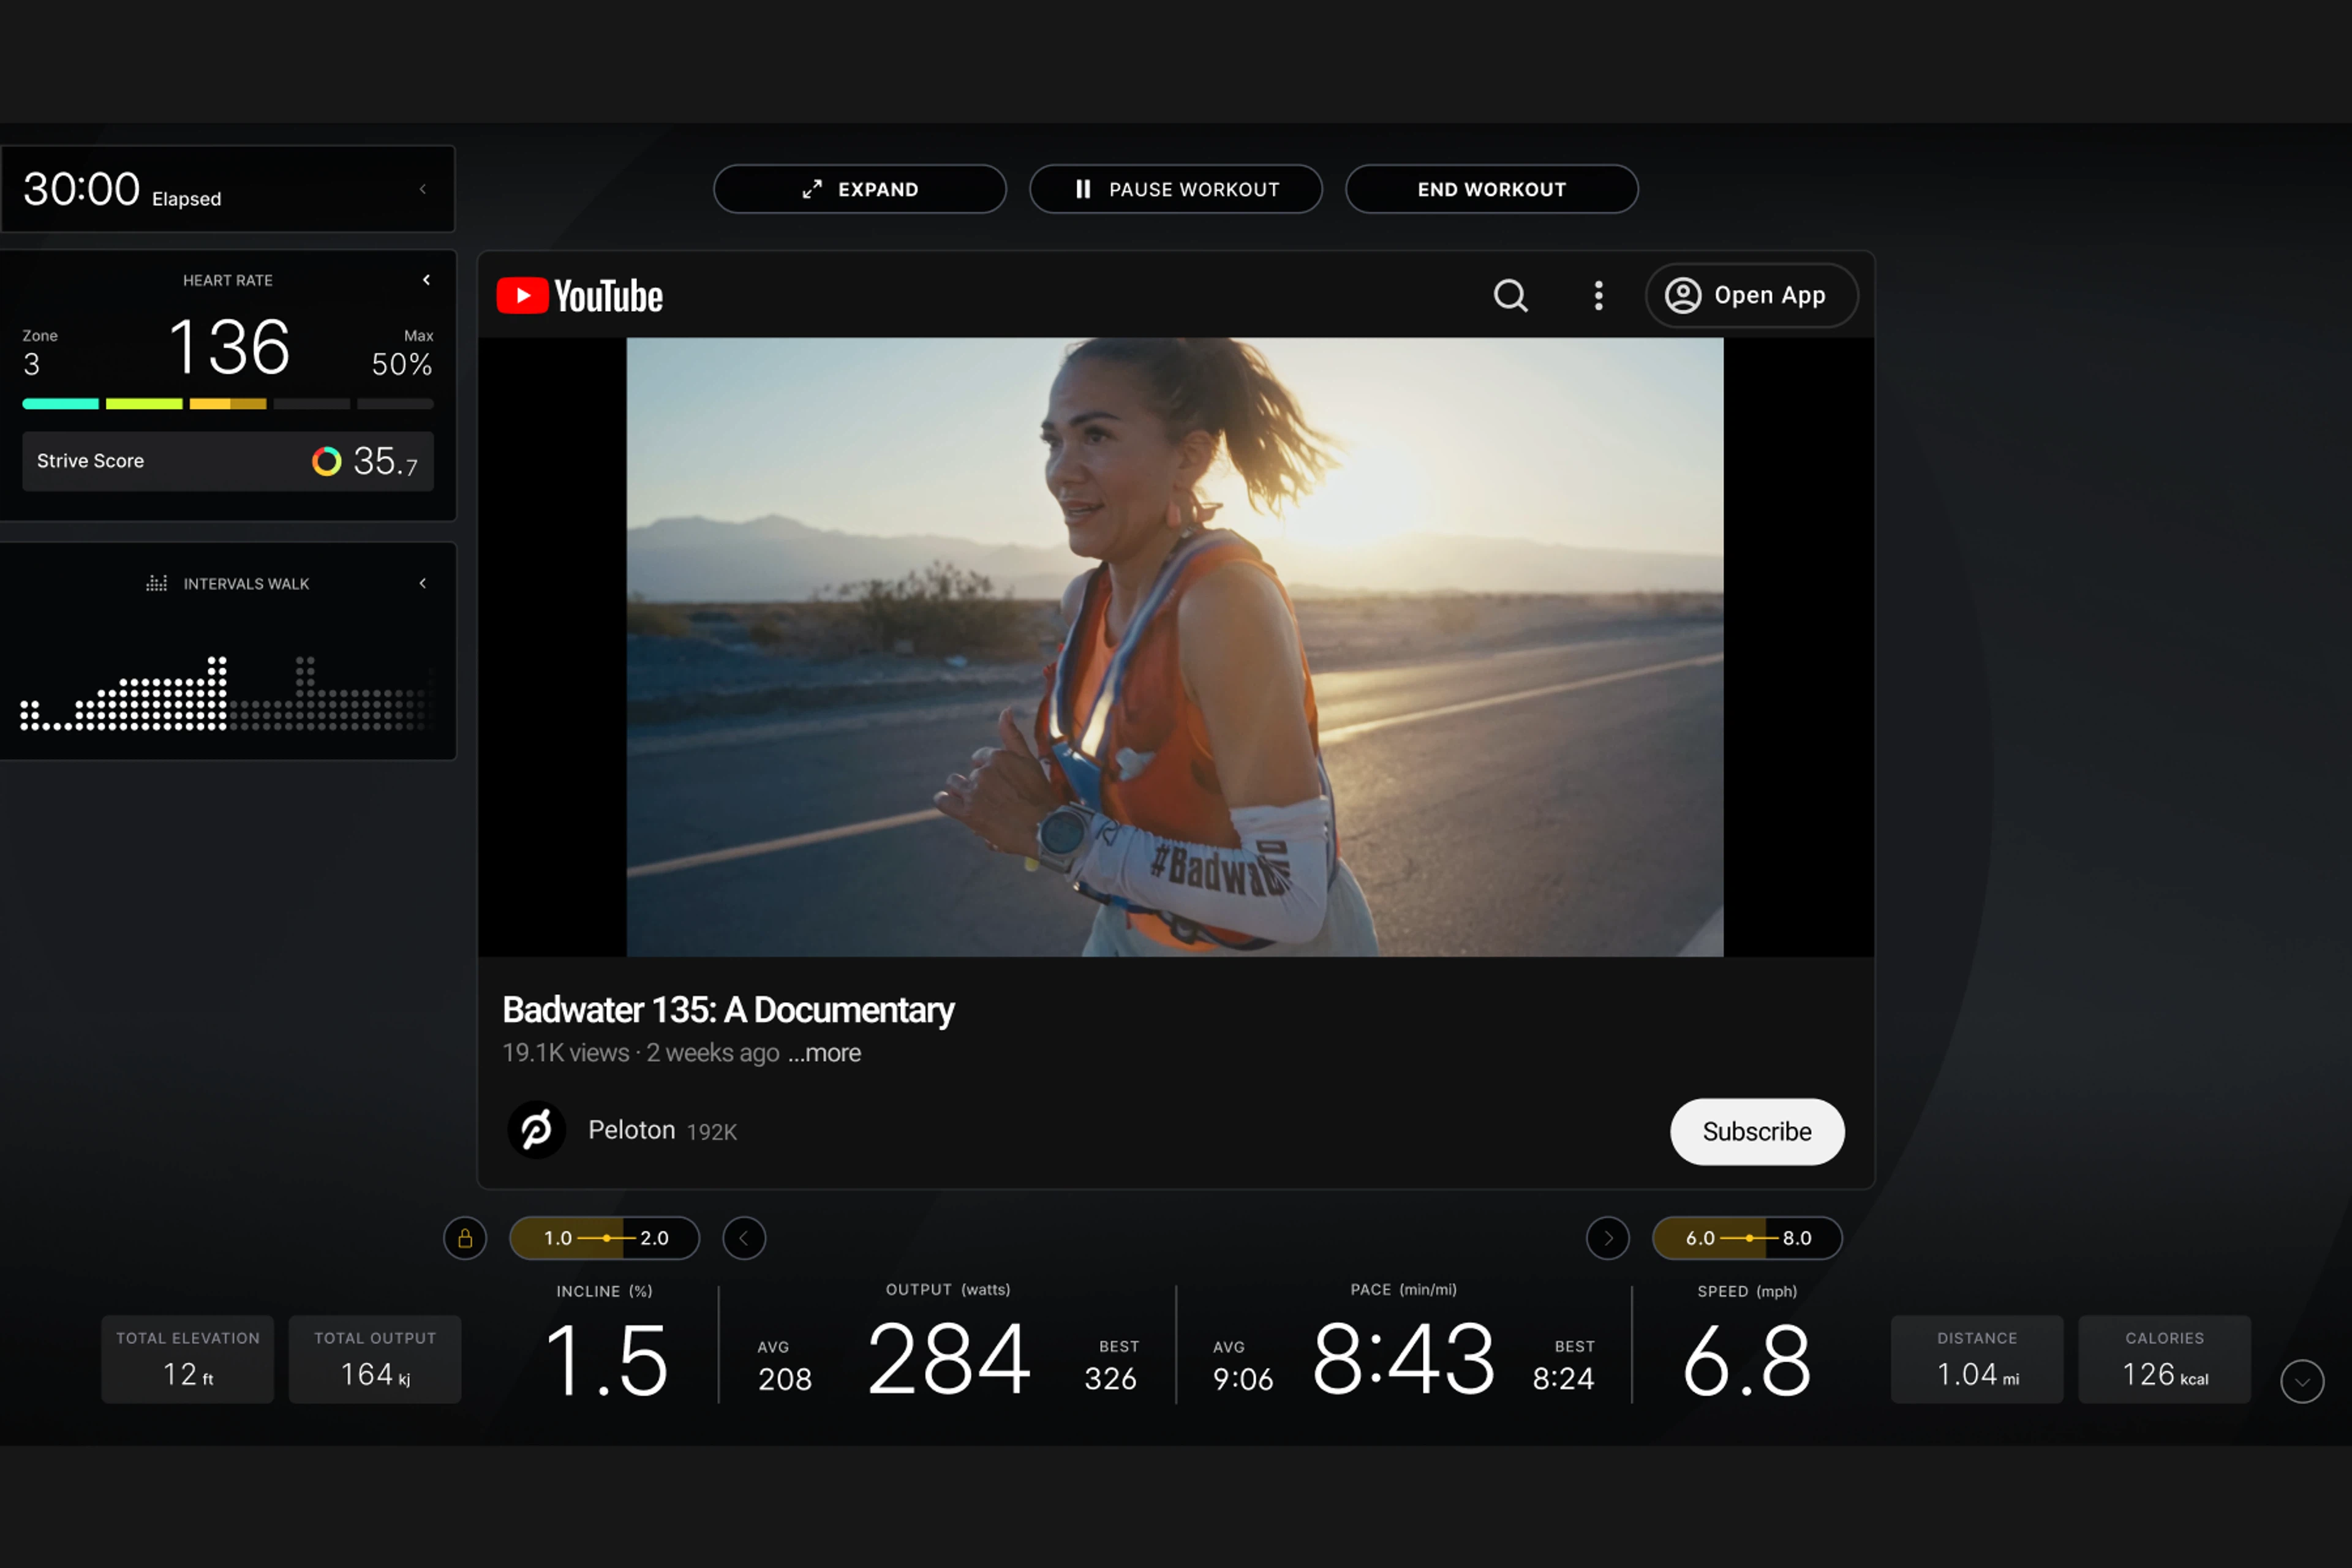Viewport: 2352px width, 1568px height.
Task: End the workout
Action: pos(1491,189)
